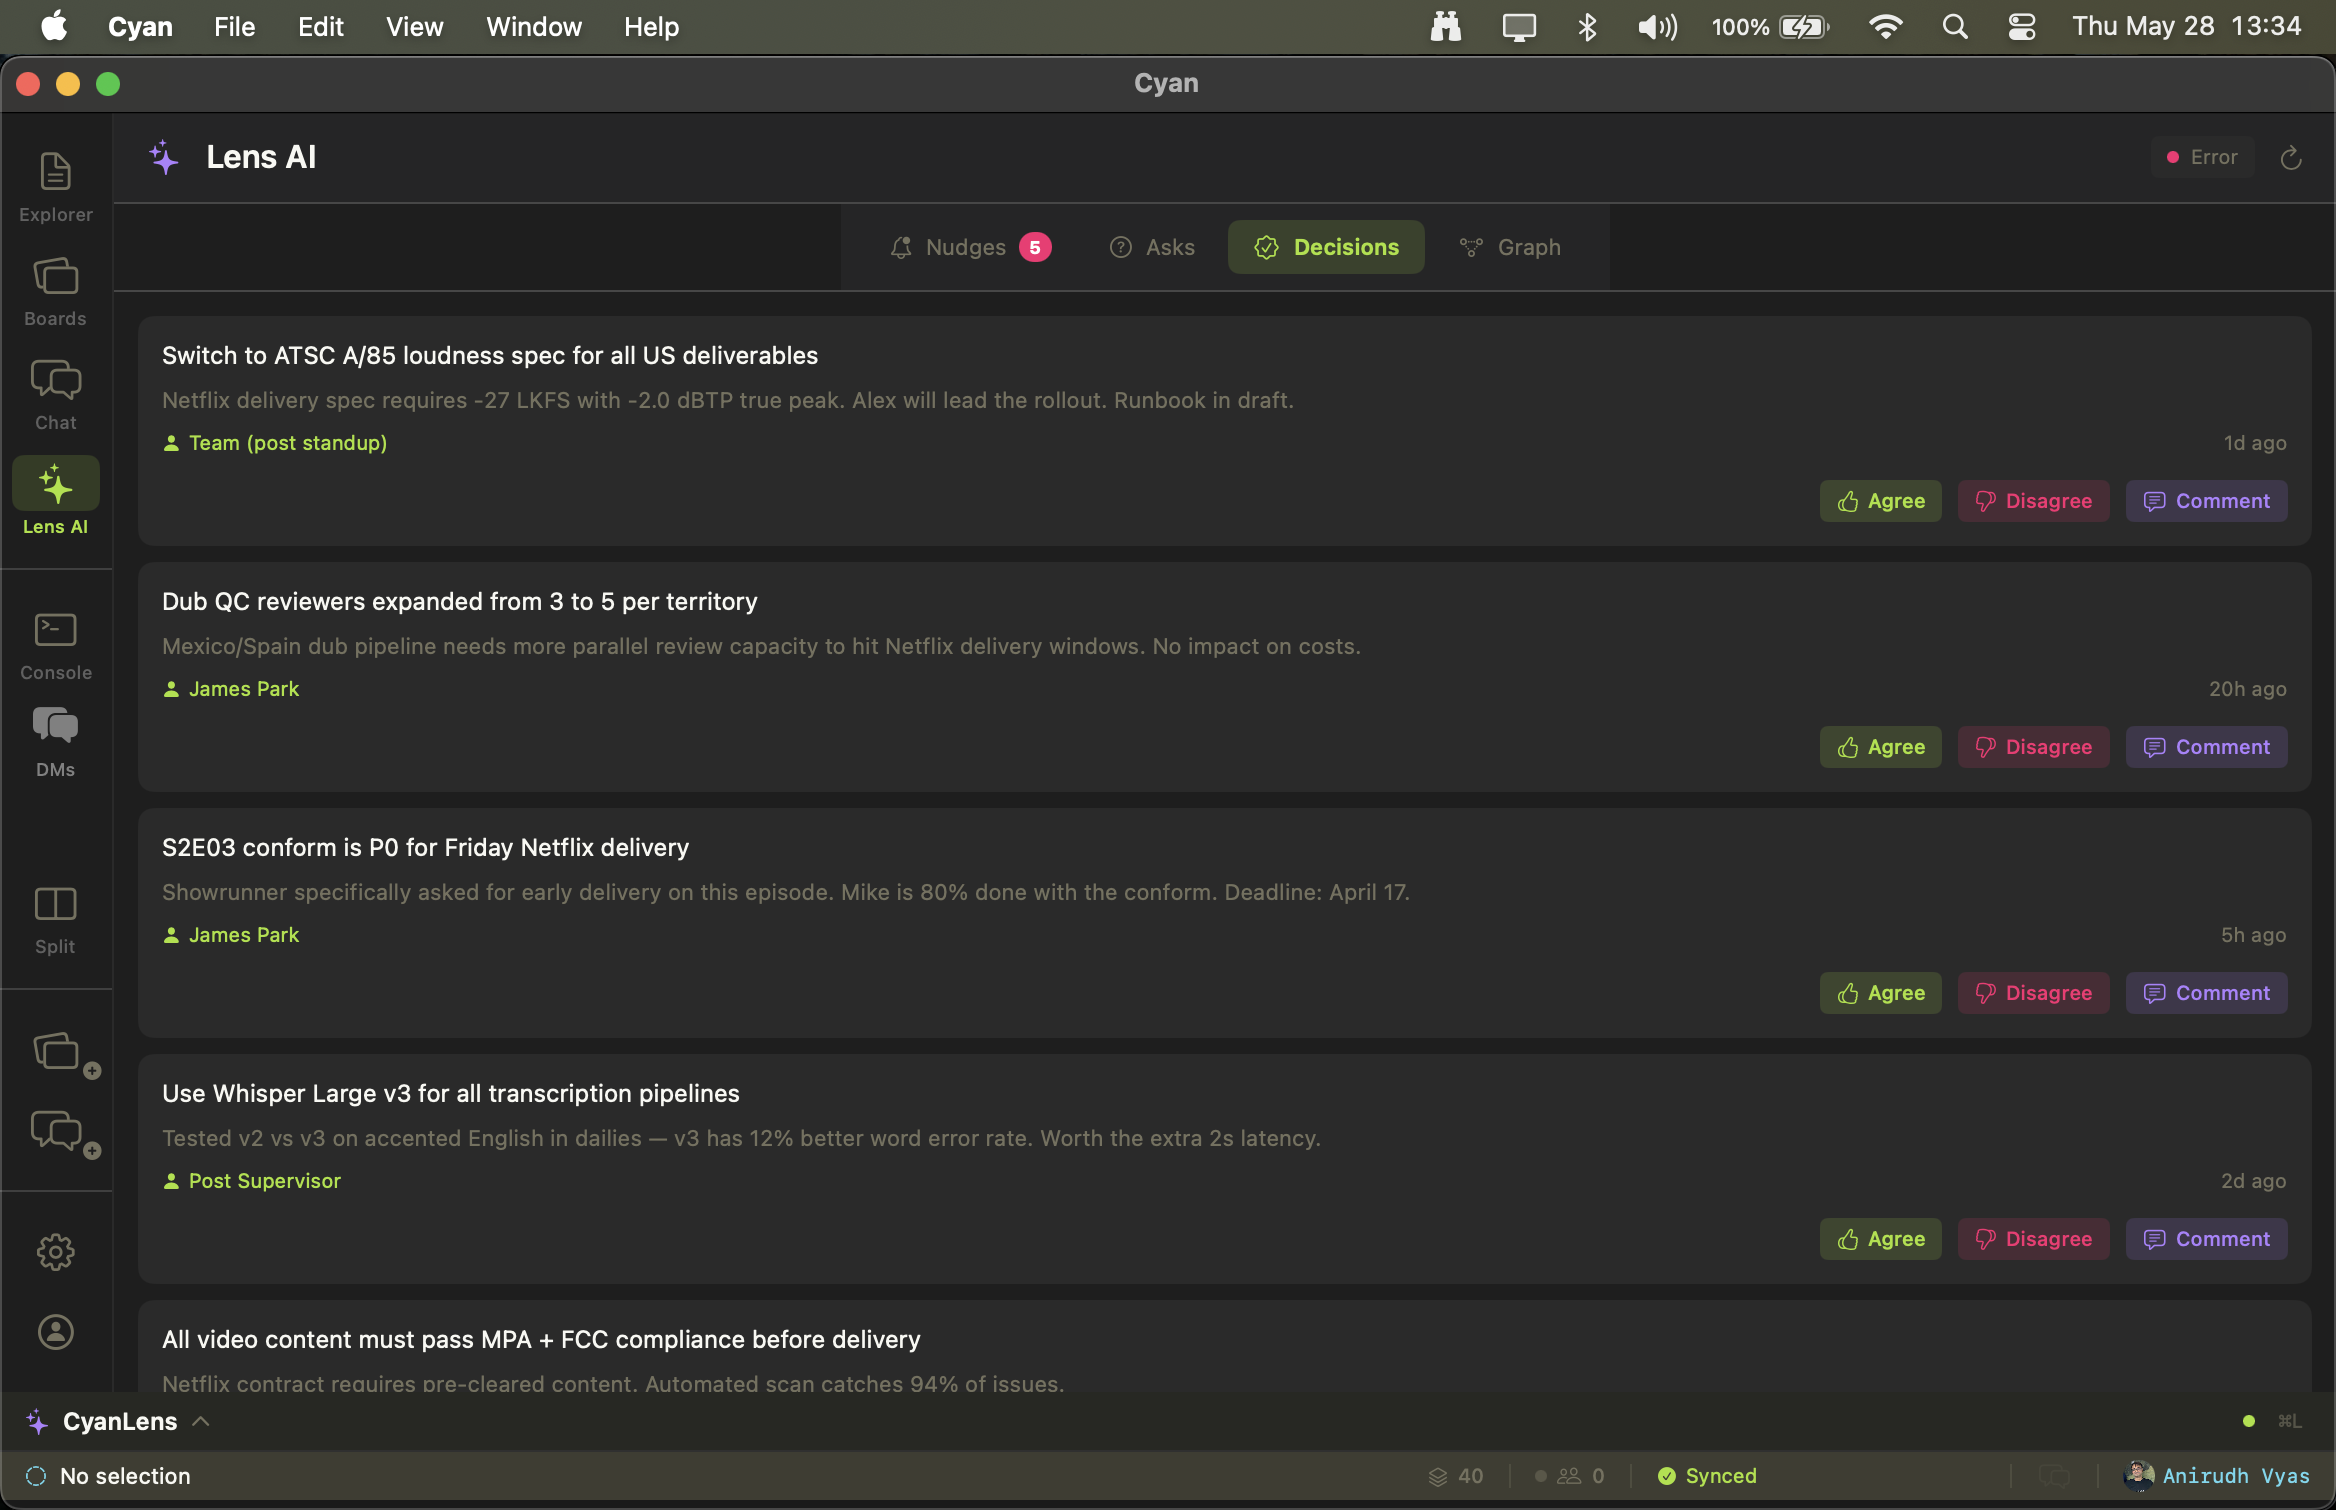This screenshot has width=2336, height=1510.
Task: Open the screen mirroring menu bar icon
Action: [1519, 27]
